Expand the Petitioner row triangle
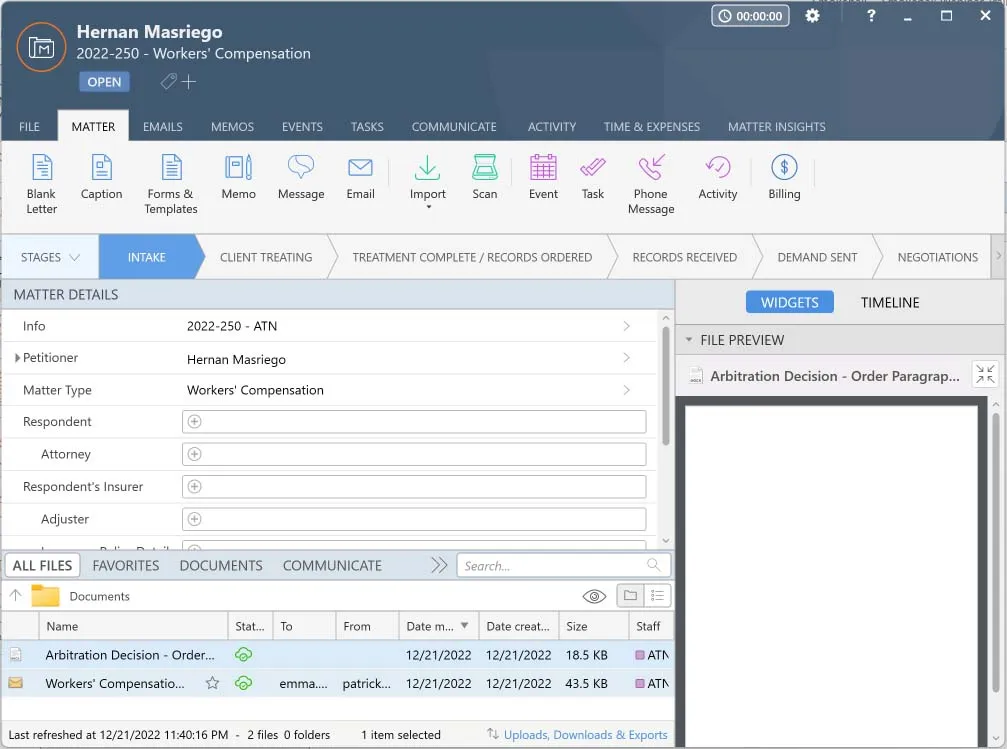 (17, 358)
